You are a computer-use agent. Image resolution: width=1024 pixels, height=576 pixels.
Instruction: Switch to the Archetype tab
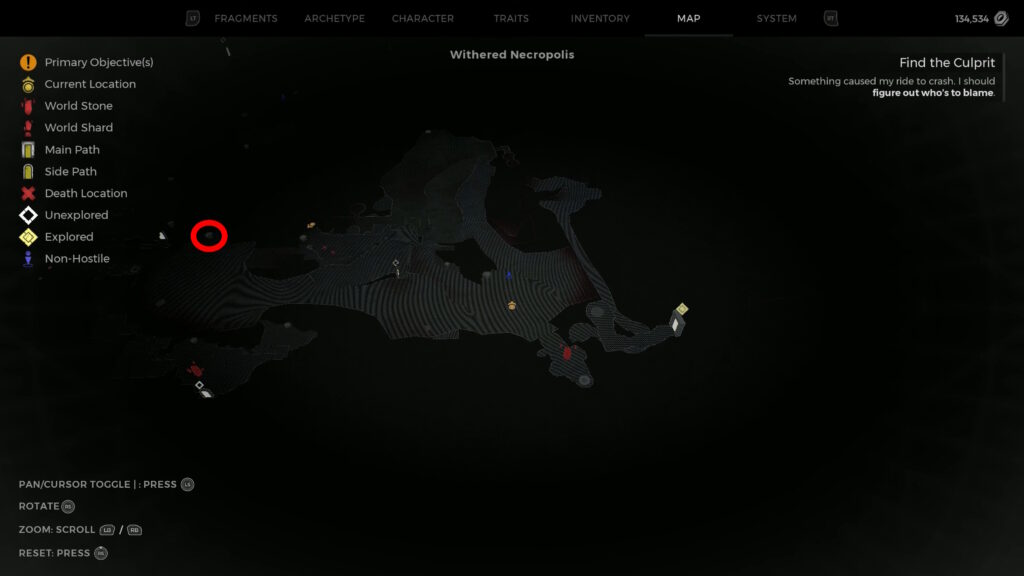click(x=334, y=18)
